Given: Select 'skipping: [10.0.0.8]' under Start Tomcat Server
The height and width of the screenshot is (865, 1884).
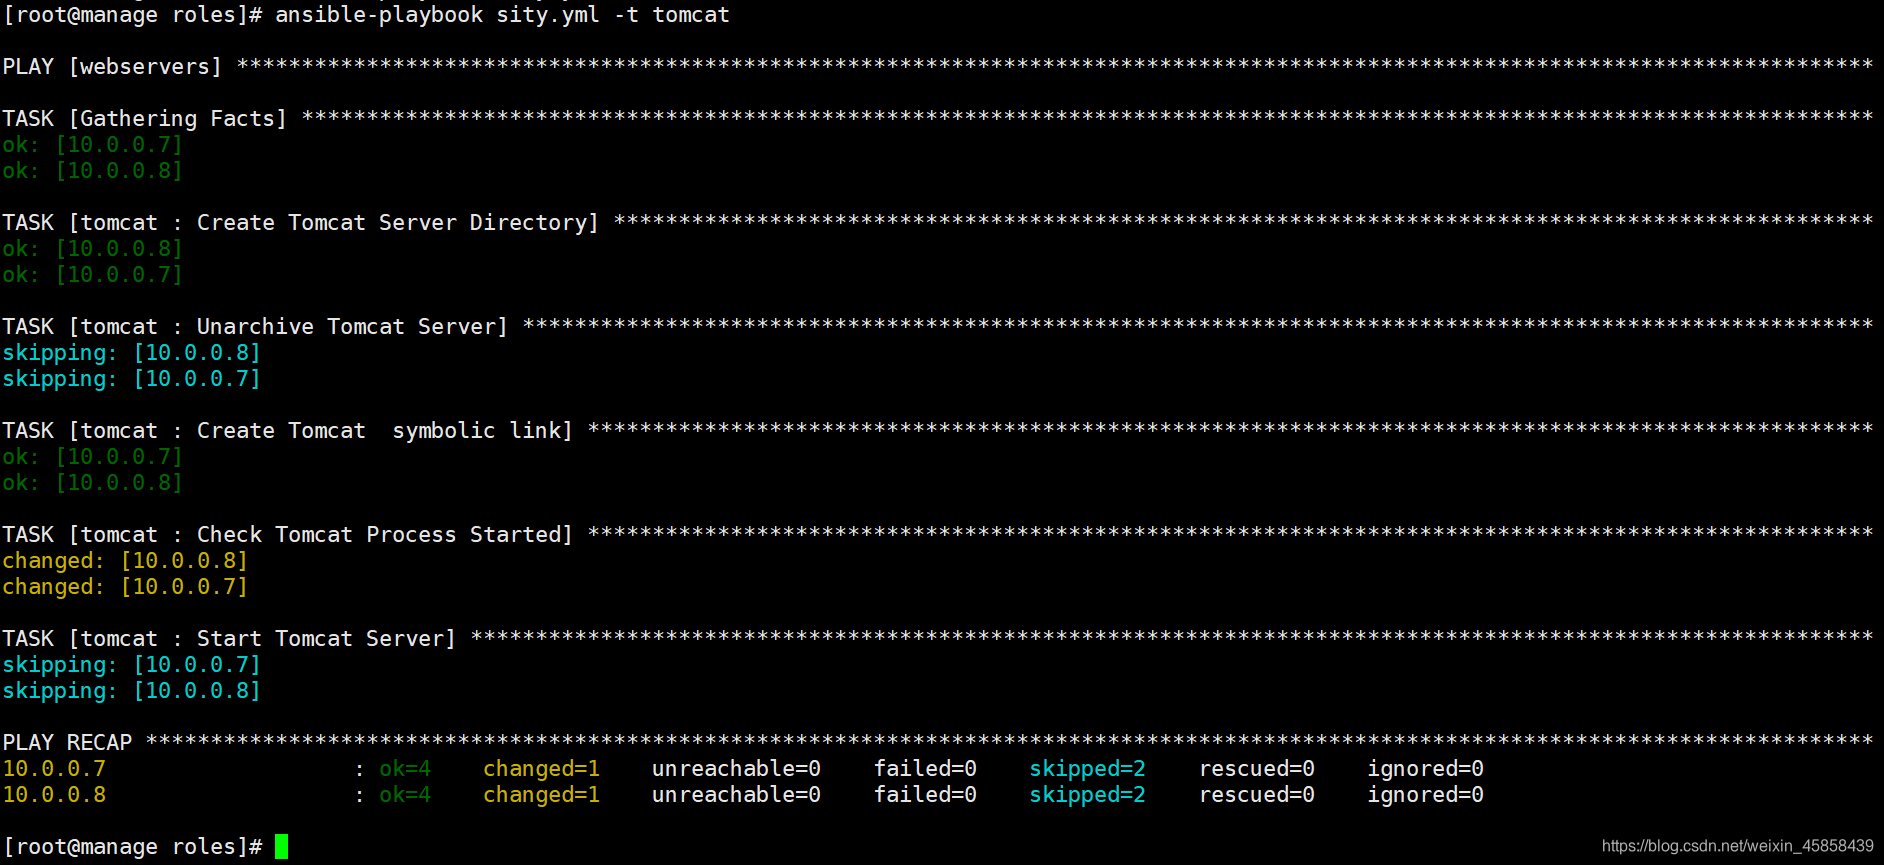Looking at the screenshot, I should 131,691.
